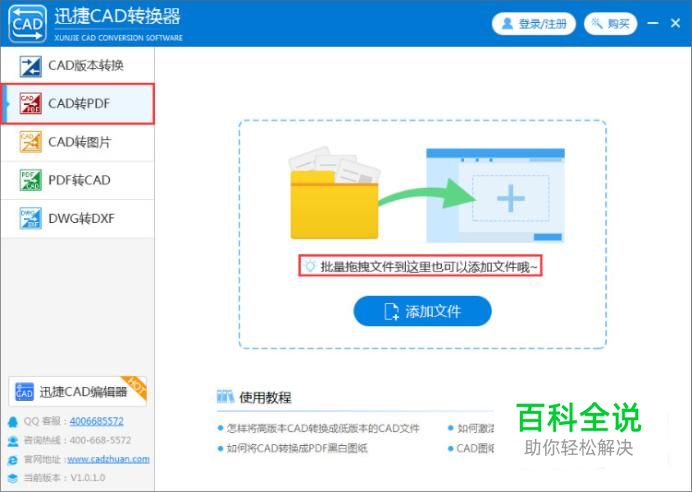Go to the DWG转DXF tab

coord(78,218)
